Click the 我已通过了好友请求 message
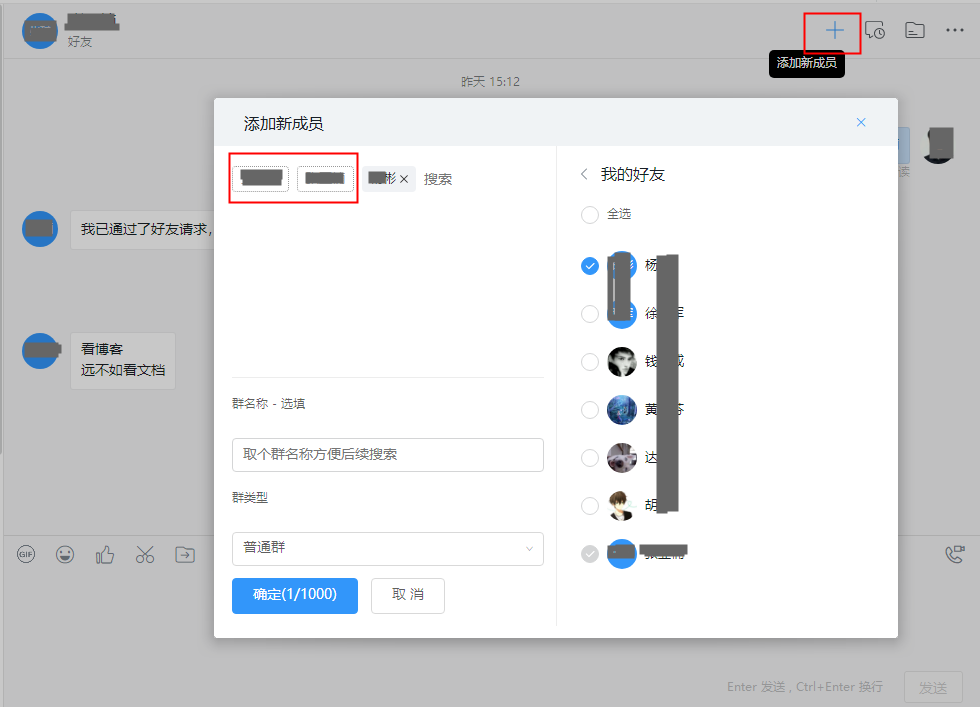 click(x=143, y=229)
